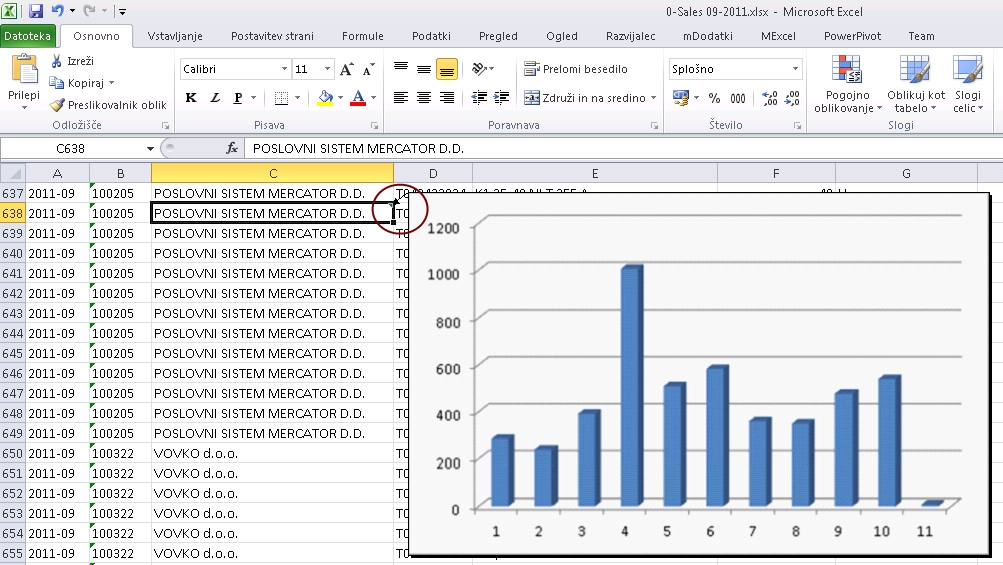Open the font size 11 dropdown
The image size is (1003, 565).
coord(327,70)
